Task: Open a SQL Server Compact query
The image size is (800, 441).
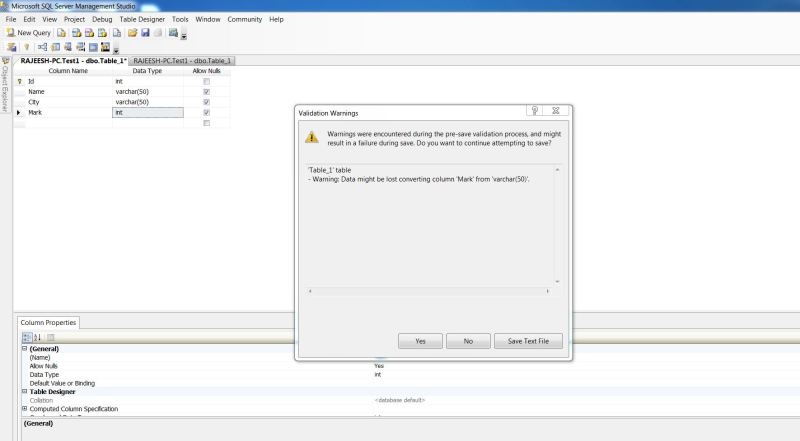Action: point(117,33)
